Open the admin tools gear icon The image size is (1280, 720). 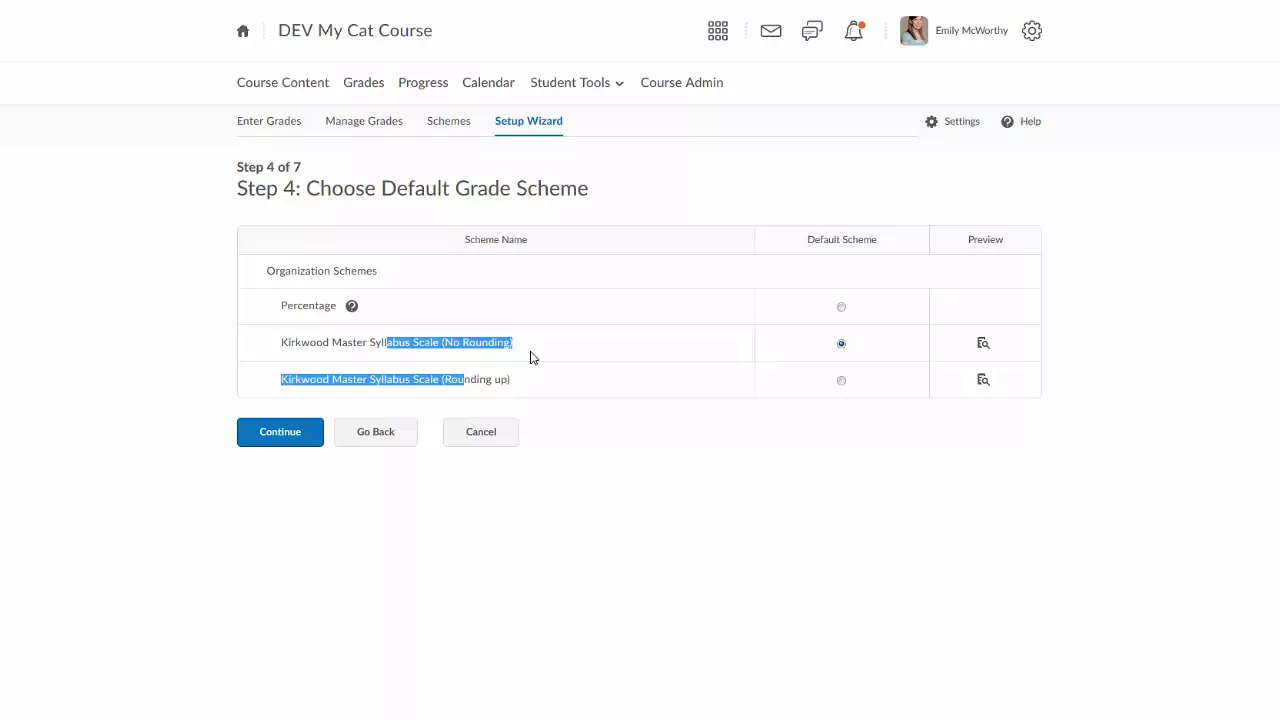(x=1032, y=31)
